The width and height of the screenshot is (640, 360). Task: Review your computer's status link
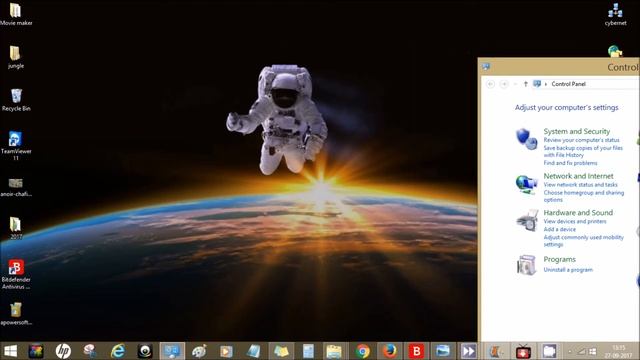tap(581, 140)
